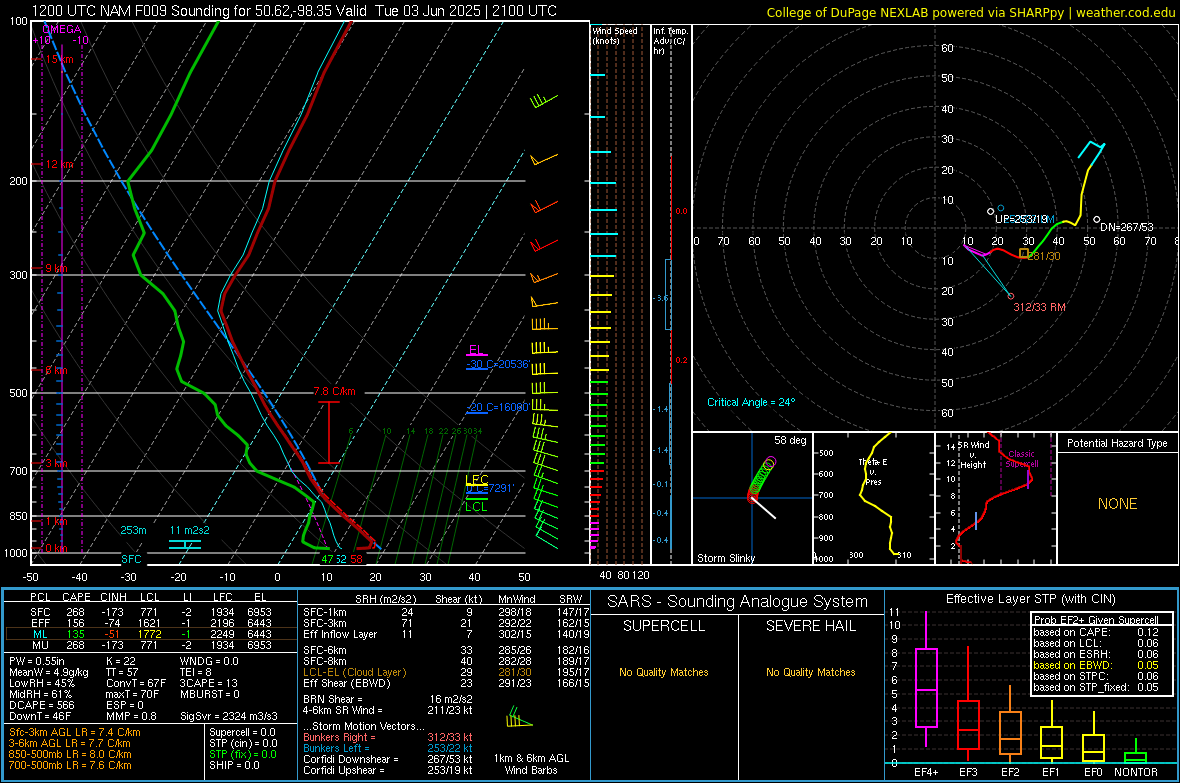Click the MeanW = 4.9g/kg value
This screenshot has height=783, width=1180.
coord(48,672)
